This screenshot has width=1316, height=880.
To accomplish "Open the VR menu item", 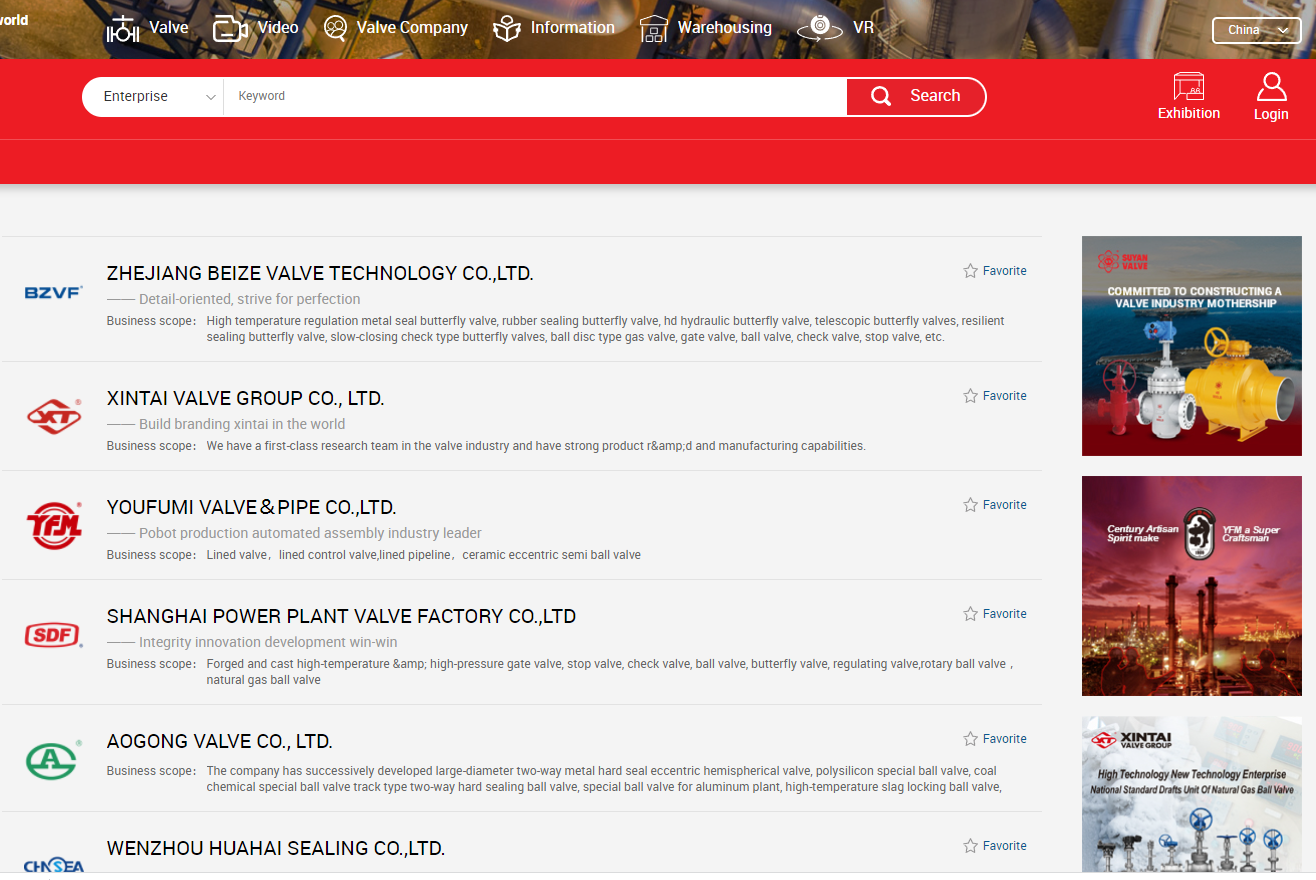I will [x=864, y=28].
